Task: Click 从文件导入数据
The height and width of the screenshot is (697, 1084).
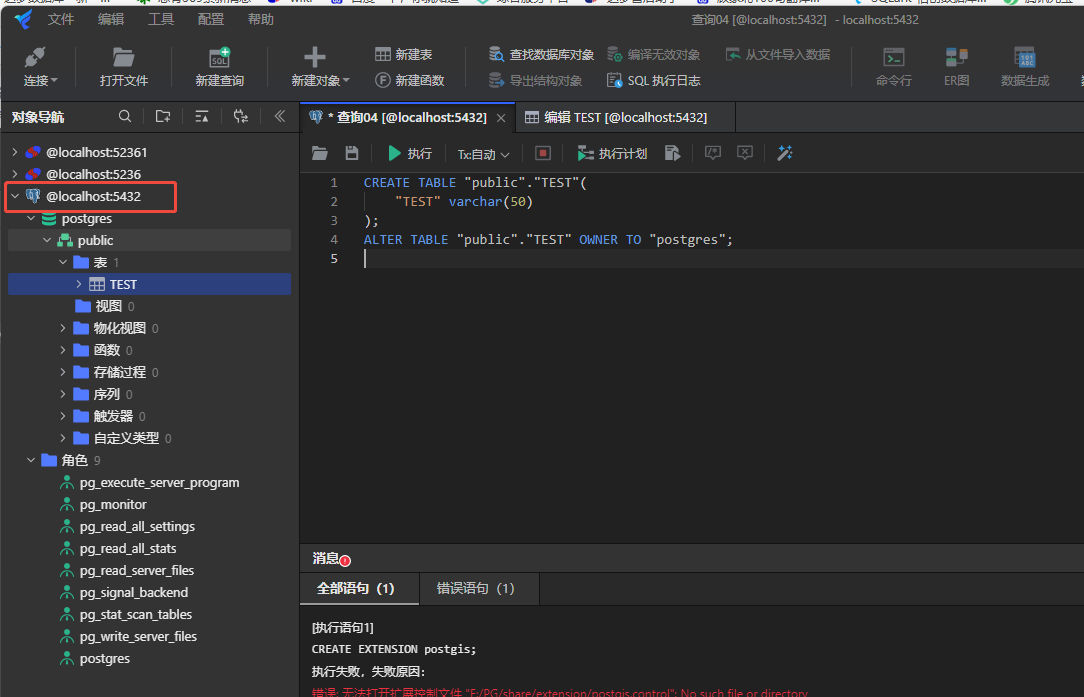Action: coord(778,55)
